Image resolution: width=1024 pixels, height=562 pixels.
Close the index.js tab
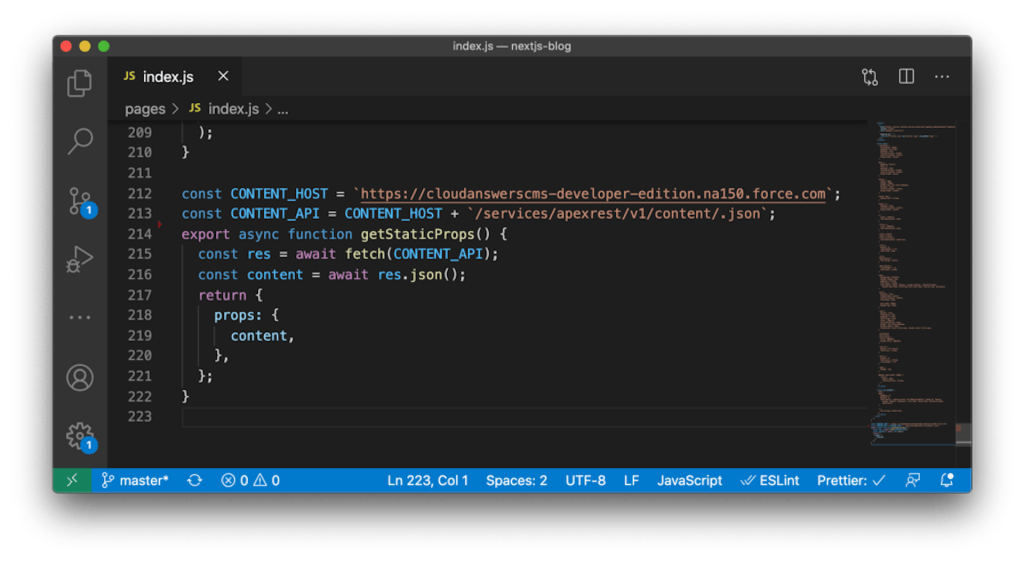pos(223,77)
